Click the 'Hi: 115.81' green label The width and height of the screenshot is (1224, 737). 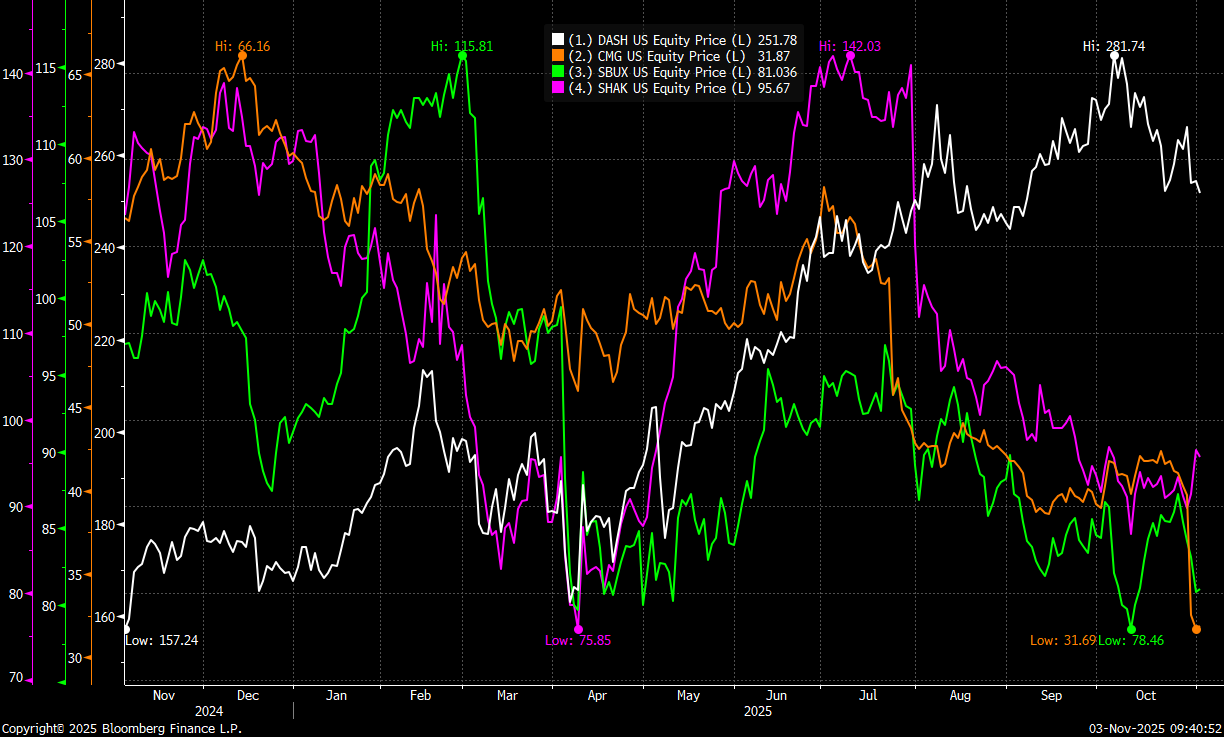[462, 46]
